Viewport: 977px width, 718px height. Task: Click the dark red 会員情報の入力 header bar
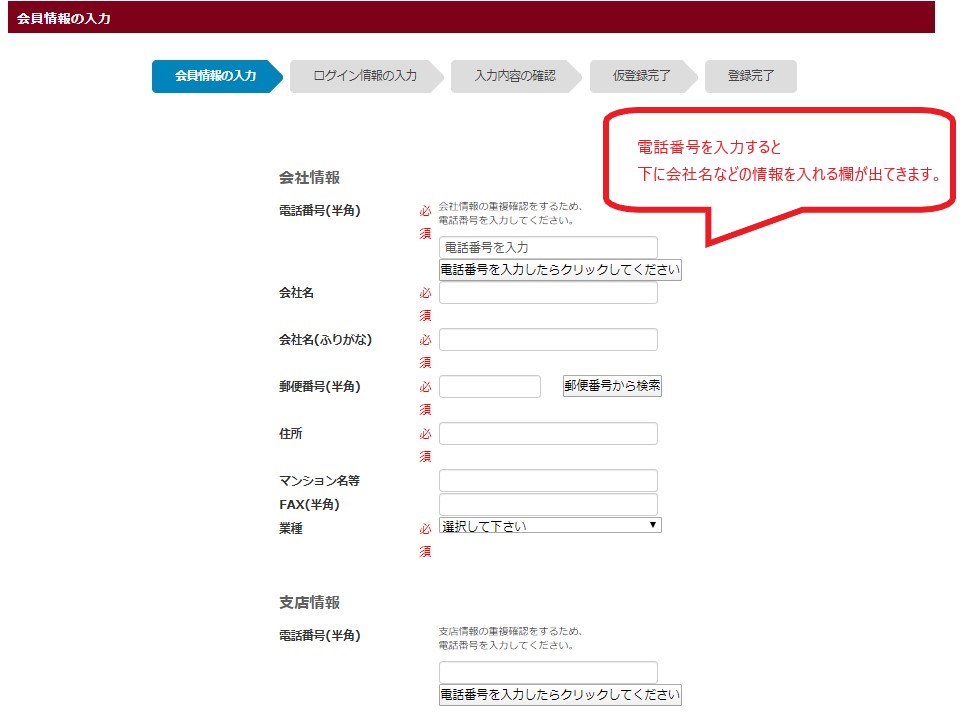(471, 17)
